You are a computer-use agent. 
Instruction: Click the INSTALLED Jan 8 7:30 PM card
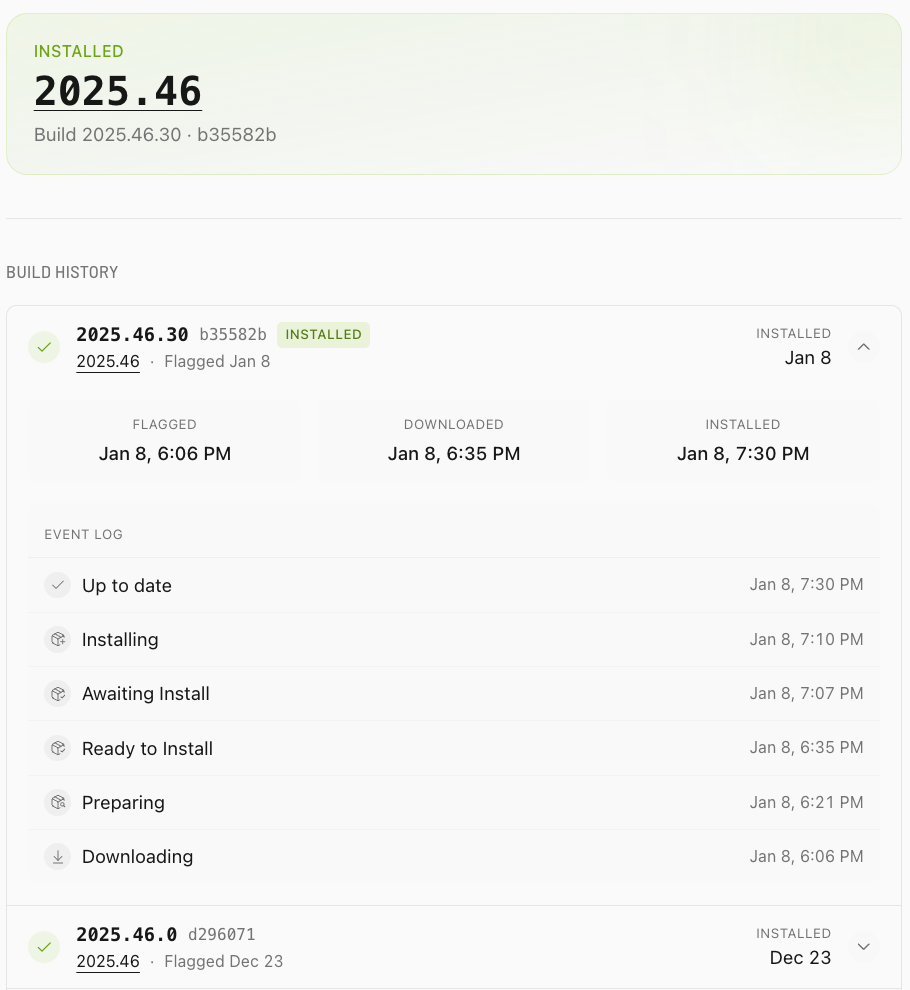743,440
